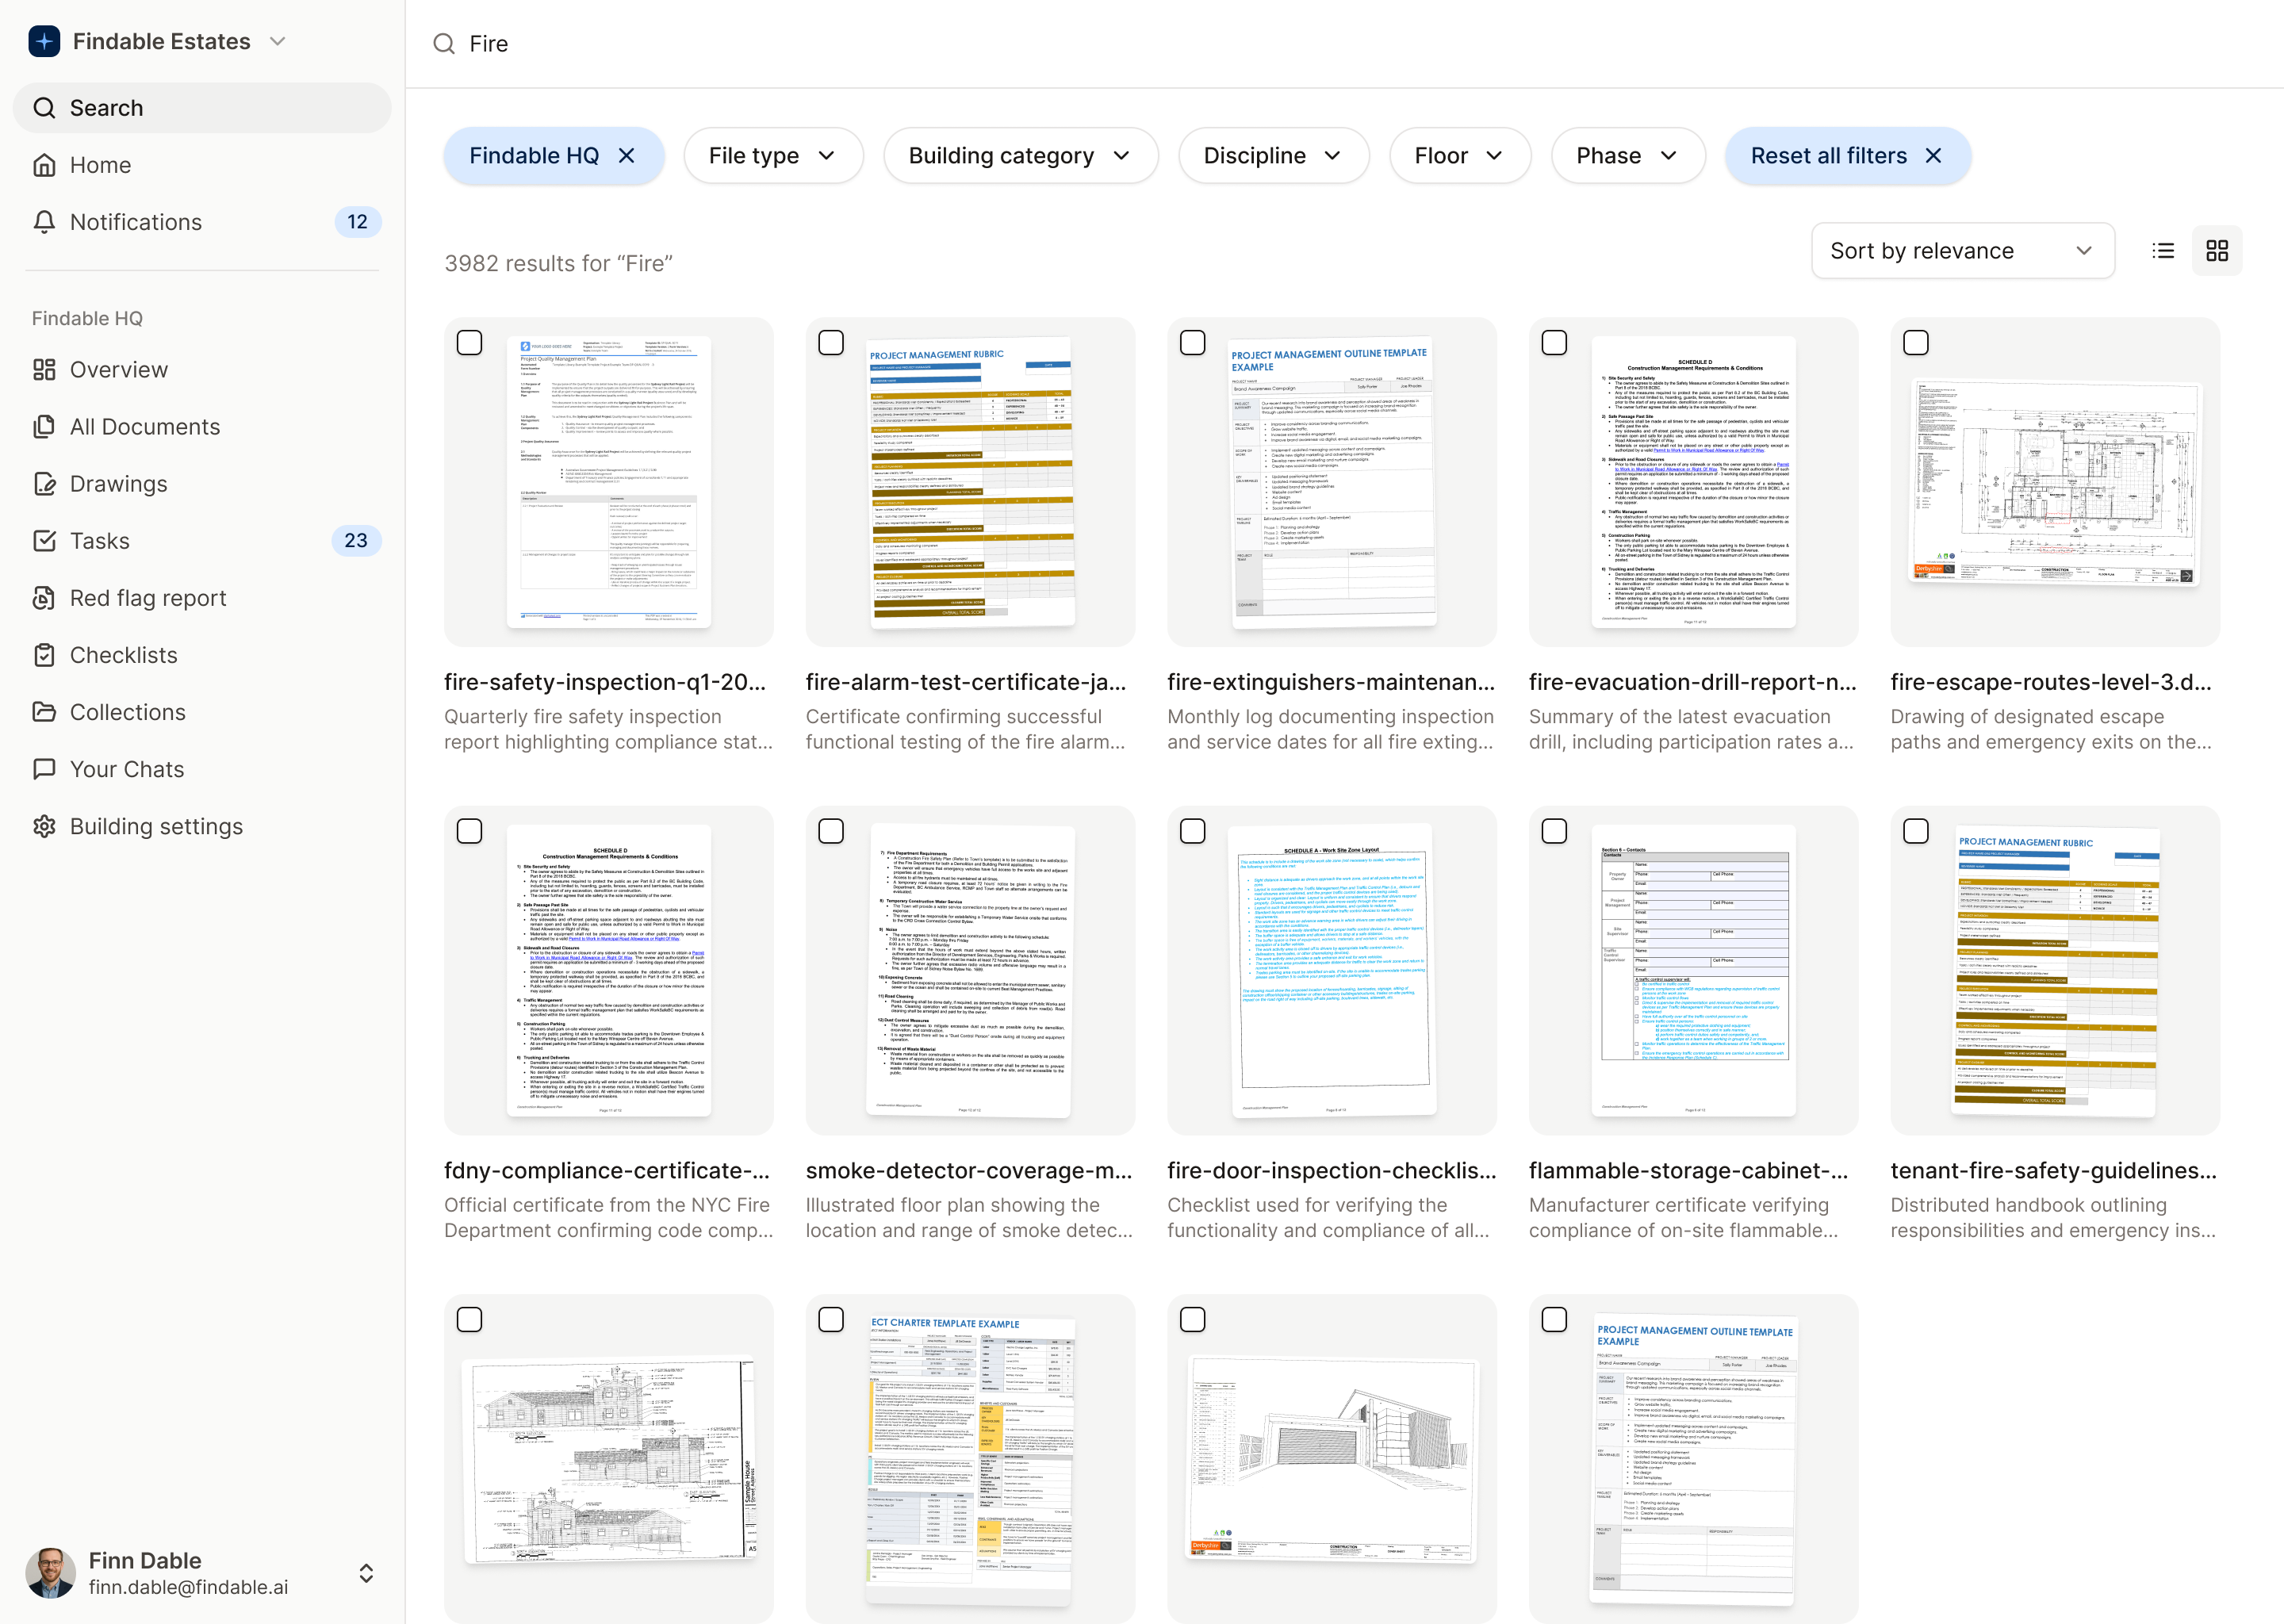Open the fire-door-inspection-checklist thumbnail
Image resolution: width=2284 pixels, height=1624 pixels.
pos(1332,970)
